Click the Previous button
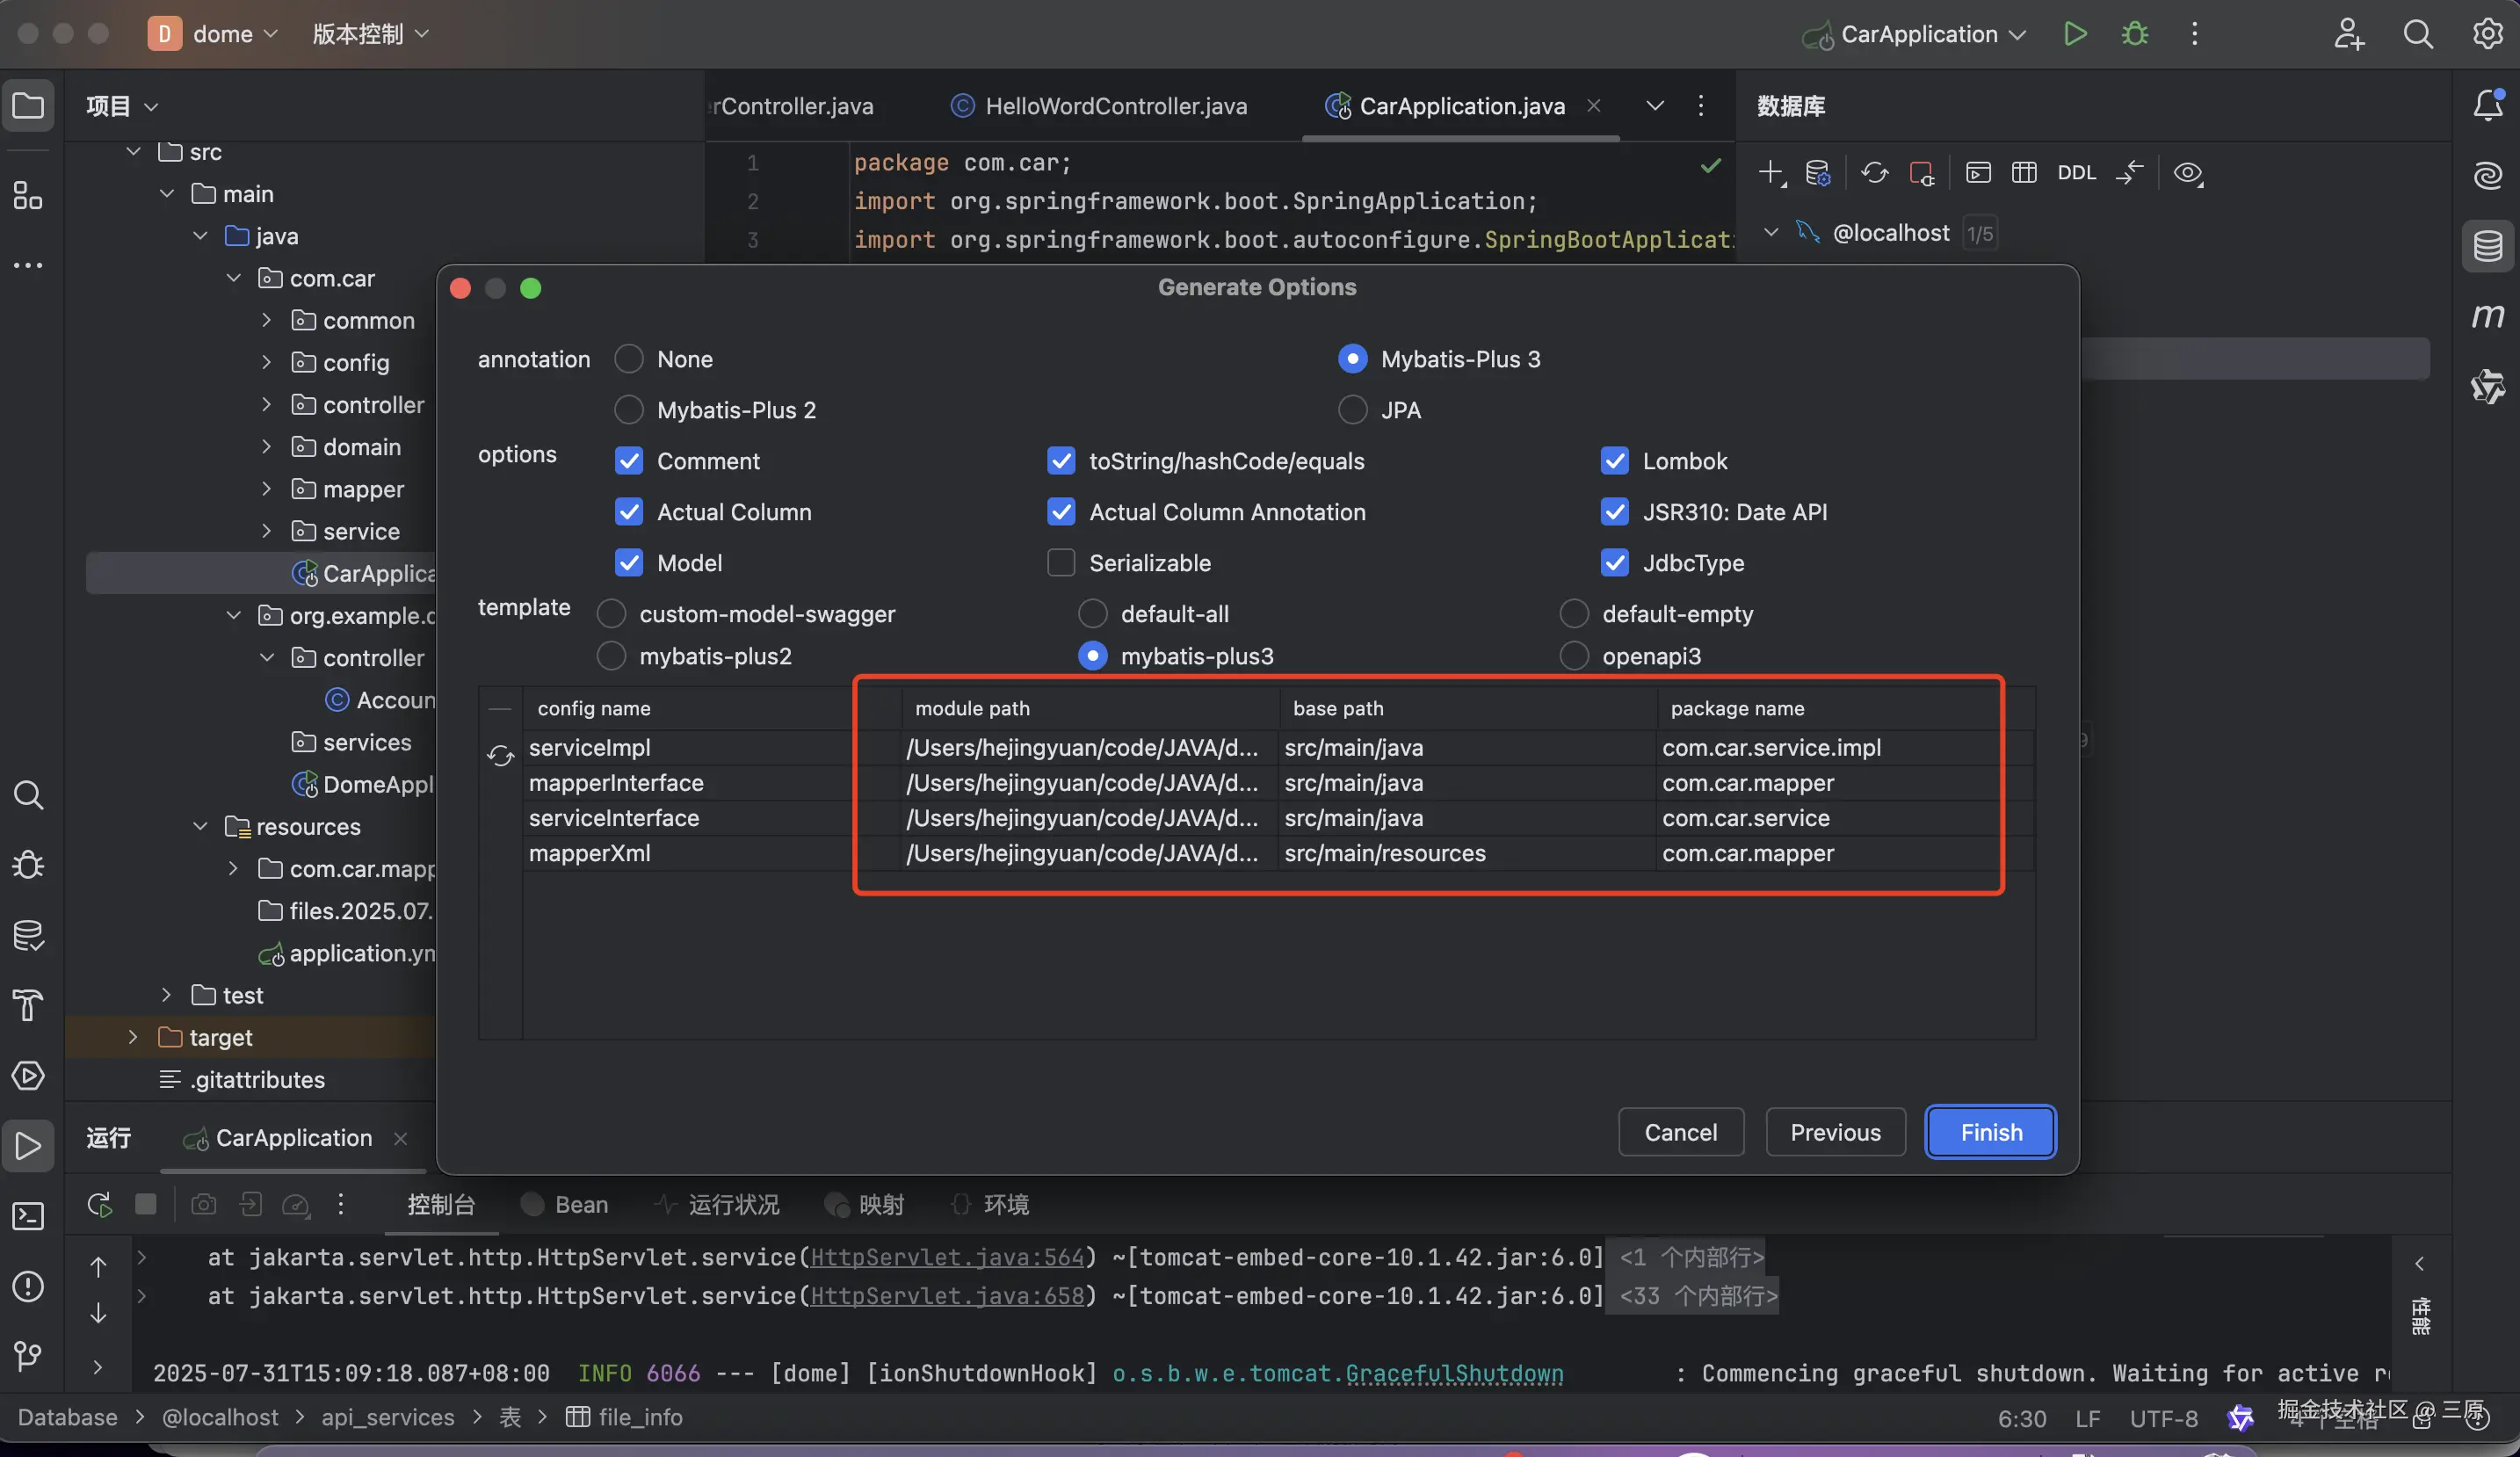Viewport: 2520px width, 1457px height. click(1835, 1132)
